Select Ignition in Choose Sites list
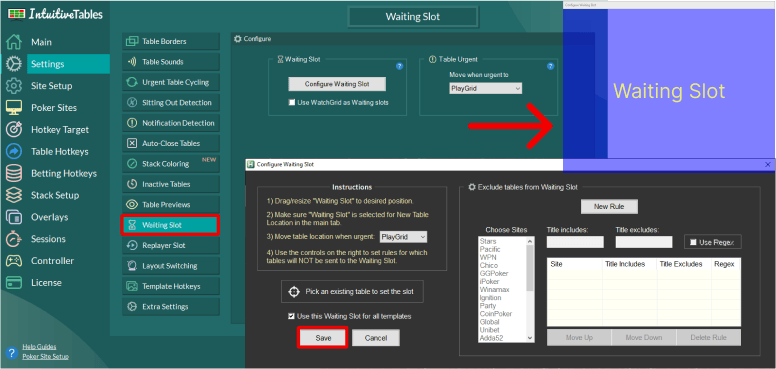Viewport: 776px width, 369px height. click(x=490, y=298)
